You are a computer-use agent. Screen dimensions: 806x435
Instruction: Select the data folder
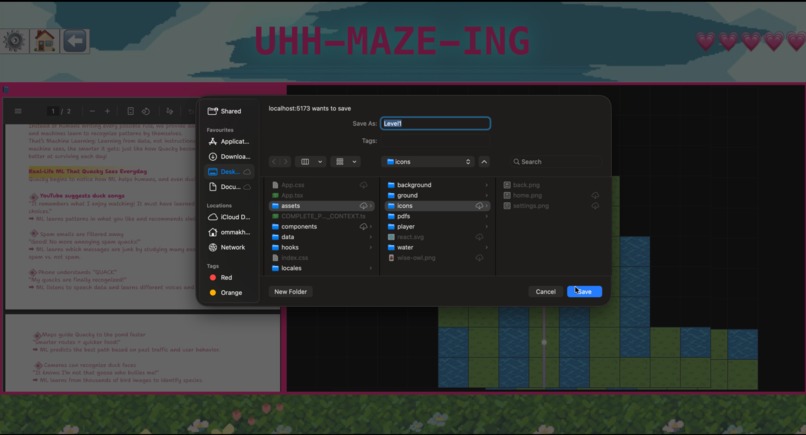tap(321, 237)
